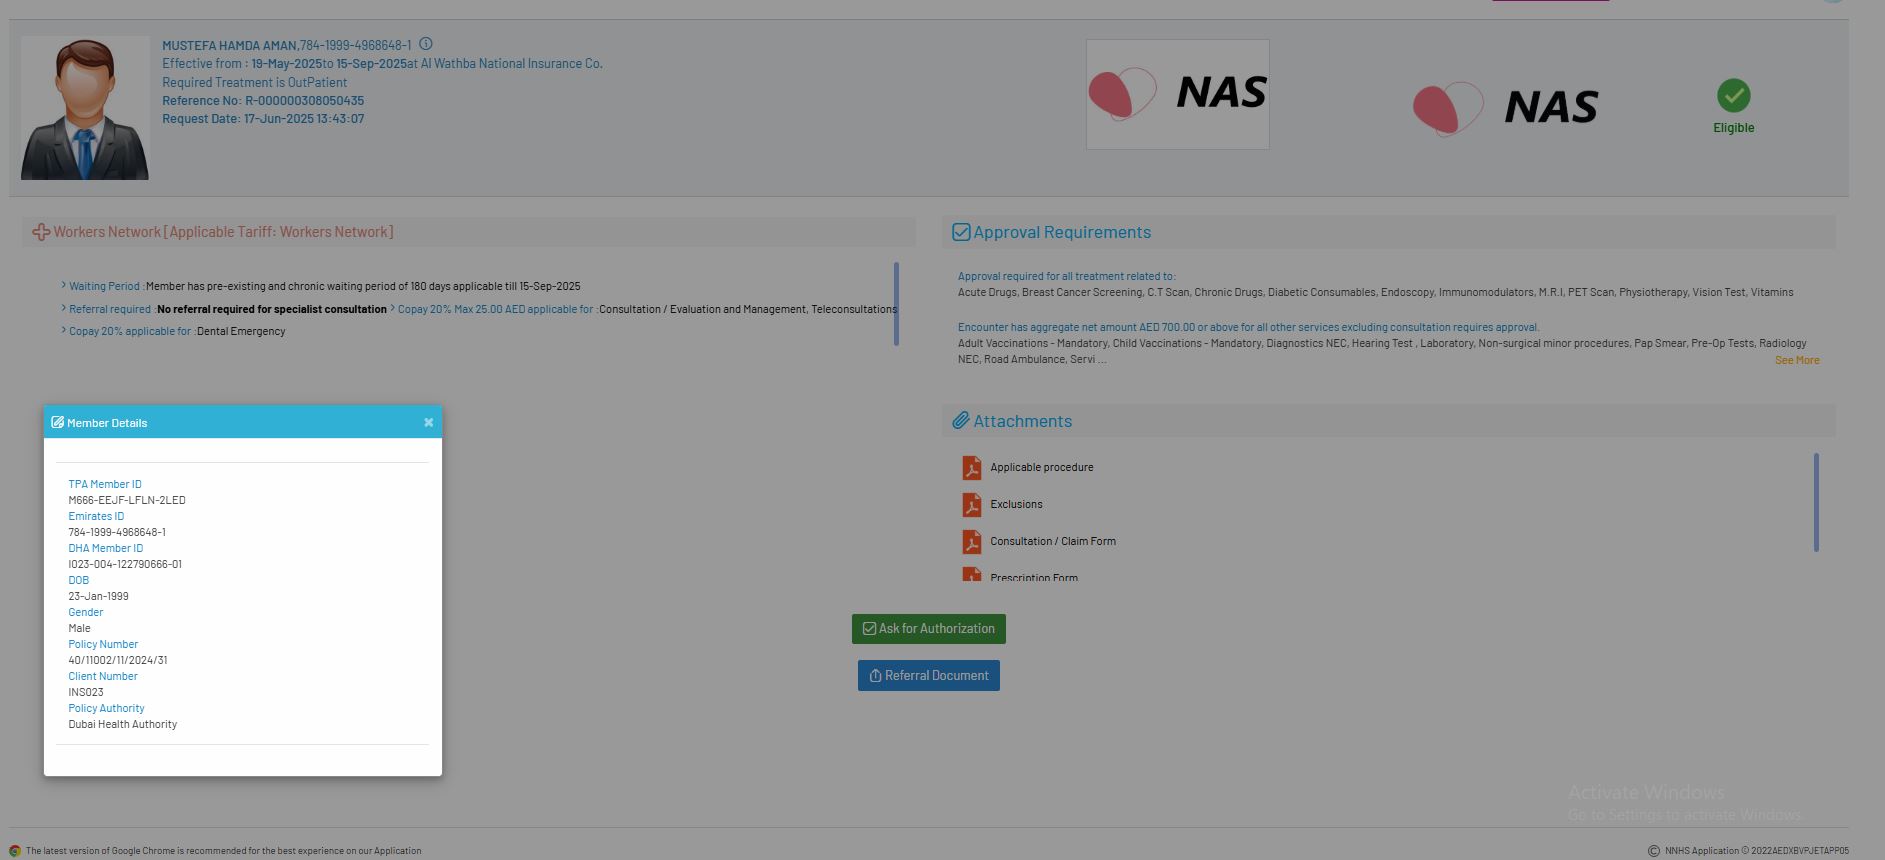
Task: Open the Prescription Form PDF icon
Action: tap(971, 575)
